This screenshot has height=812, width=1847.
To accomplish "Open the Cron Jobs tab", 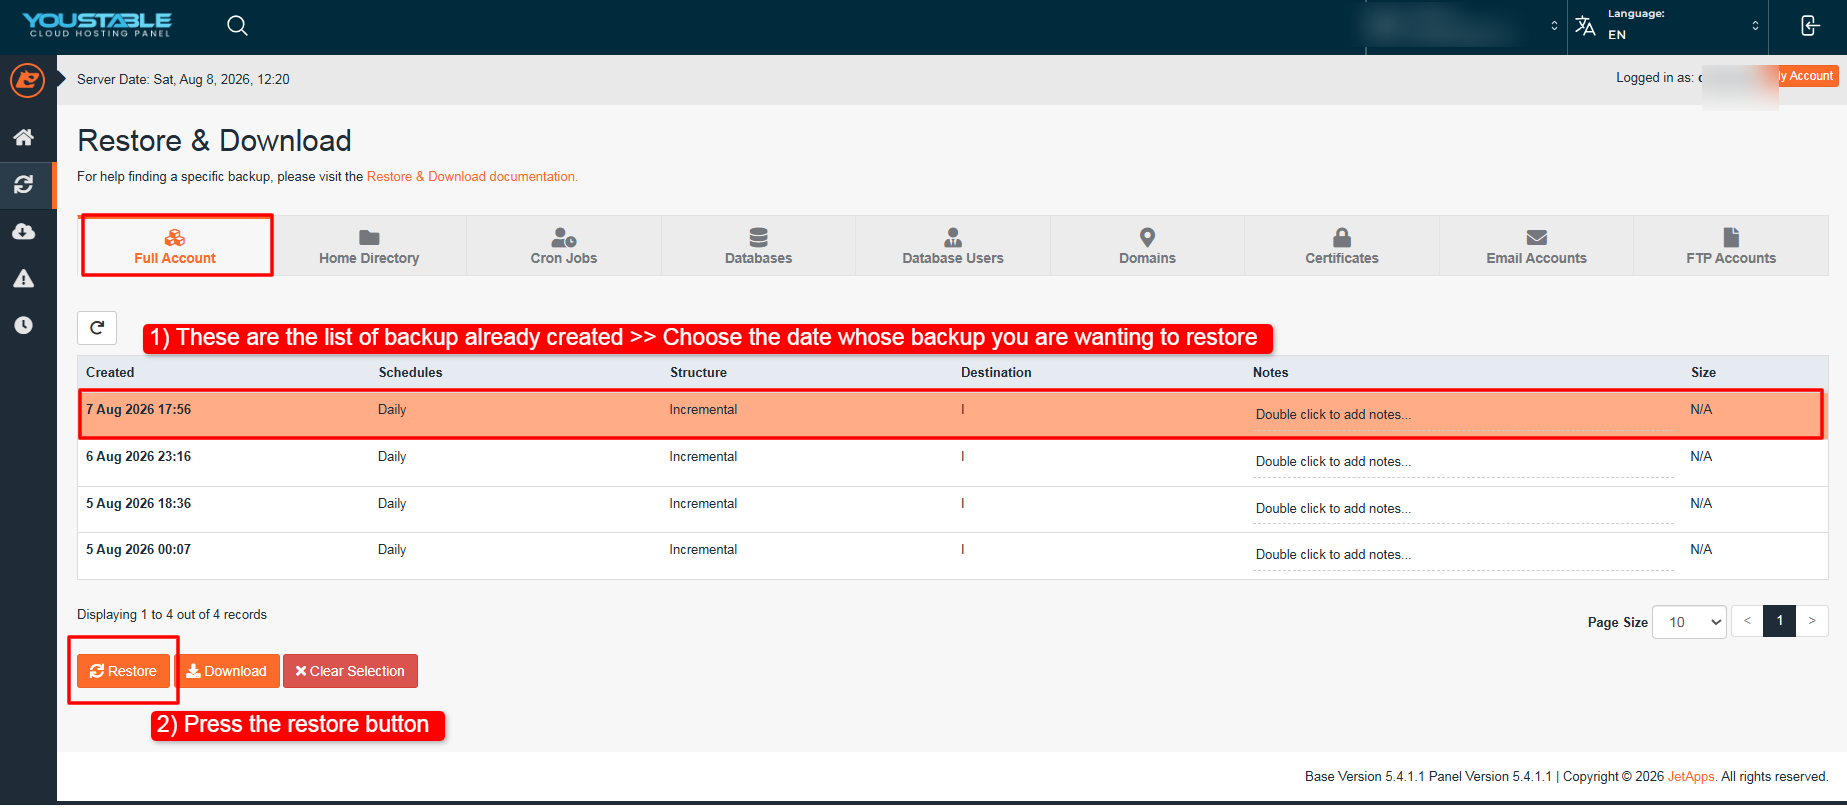I will pyautogui.click(x=564, y=246).
